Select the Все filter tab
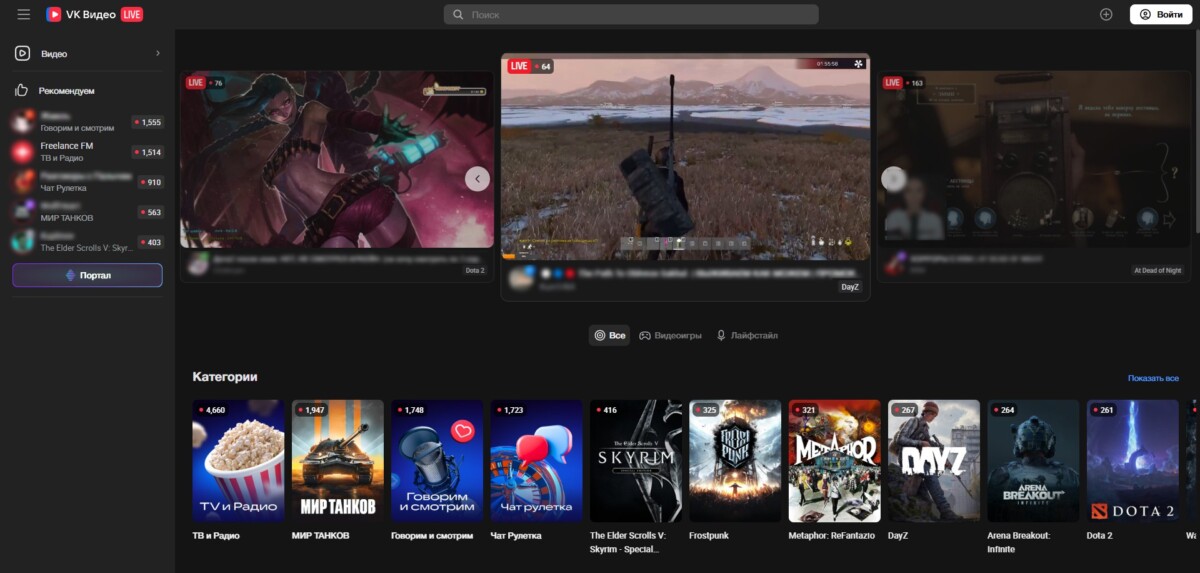The image size is (1200, 573). pyautogui.click(x=610, y=336)
